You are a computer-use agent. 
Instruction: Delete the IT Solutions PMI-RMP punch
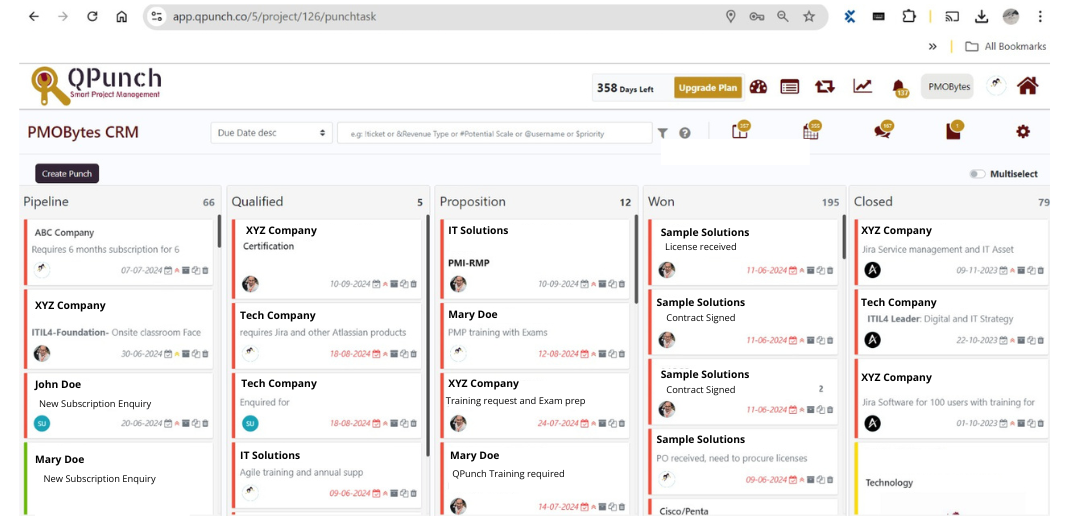pos(622,284)
